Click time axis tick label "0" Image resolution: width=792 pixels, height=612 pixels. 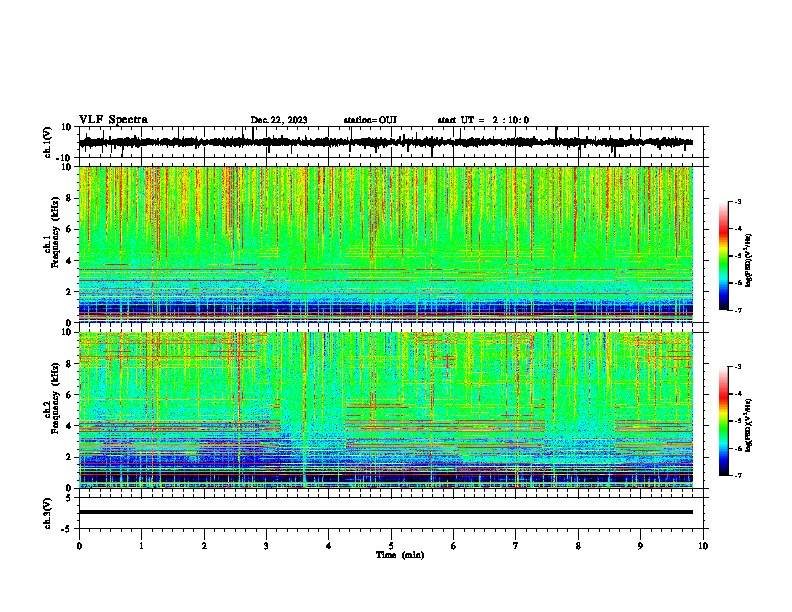tap(79, 546)
